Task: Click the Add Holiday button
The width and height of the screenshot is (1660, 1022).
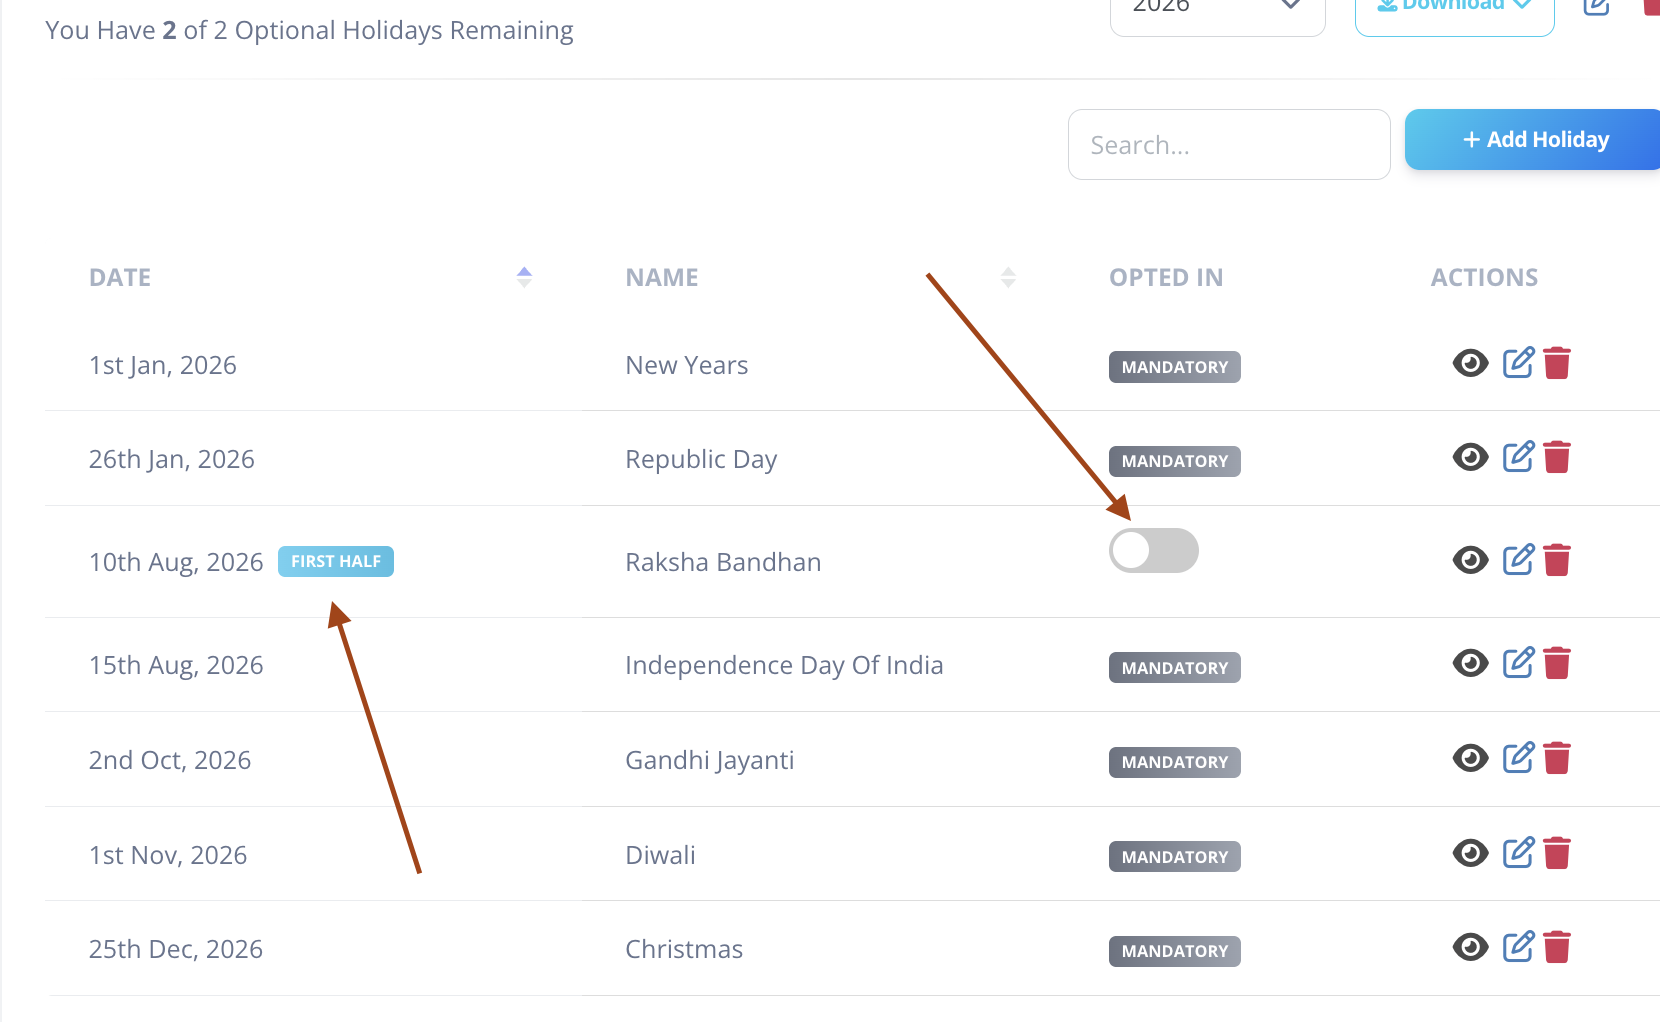Action: (1532, 139)
